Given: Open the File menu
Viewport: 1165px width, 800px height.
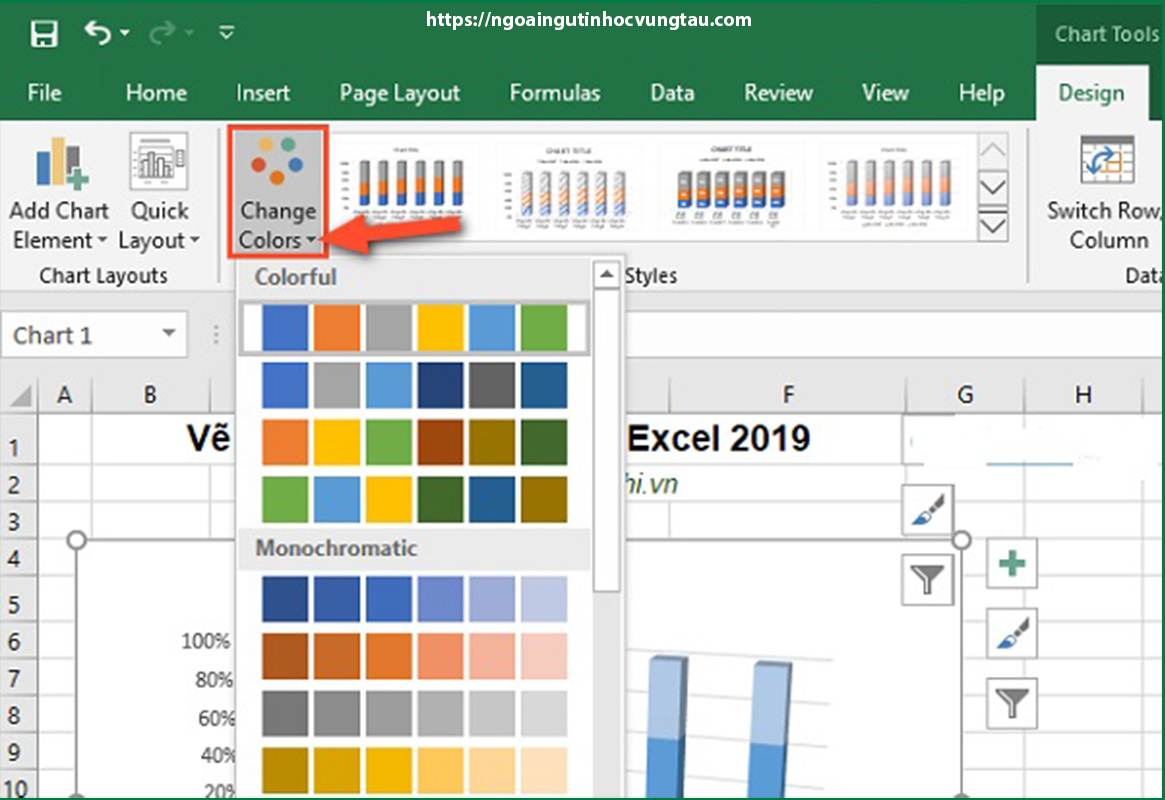Looking at the screenshot, I should click(44, 92).
